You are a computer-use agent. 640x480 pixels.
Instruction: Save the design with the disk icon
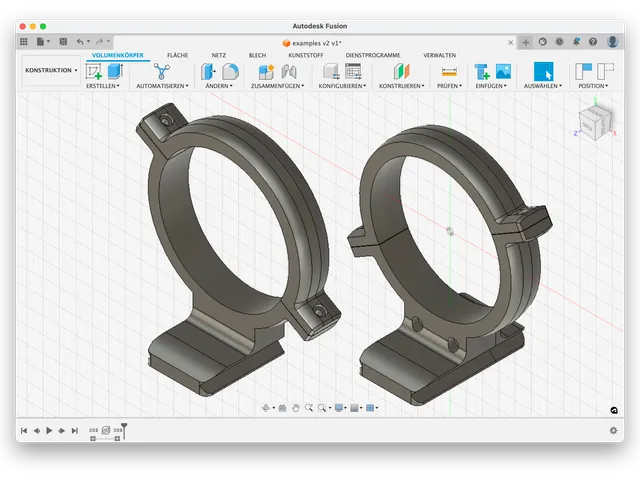click(63, 42)
